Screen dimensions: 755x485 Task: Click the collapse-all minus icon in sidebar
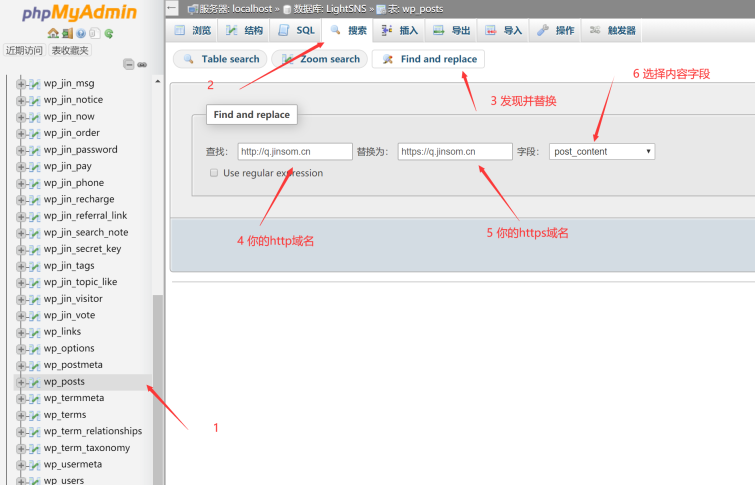click(x=128, y=65)
